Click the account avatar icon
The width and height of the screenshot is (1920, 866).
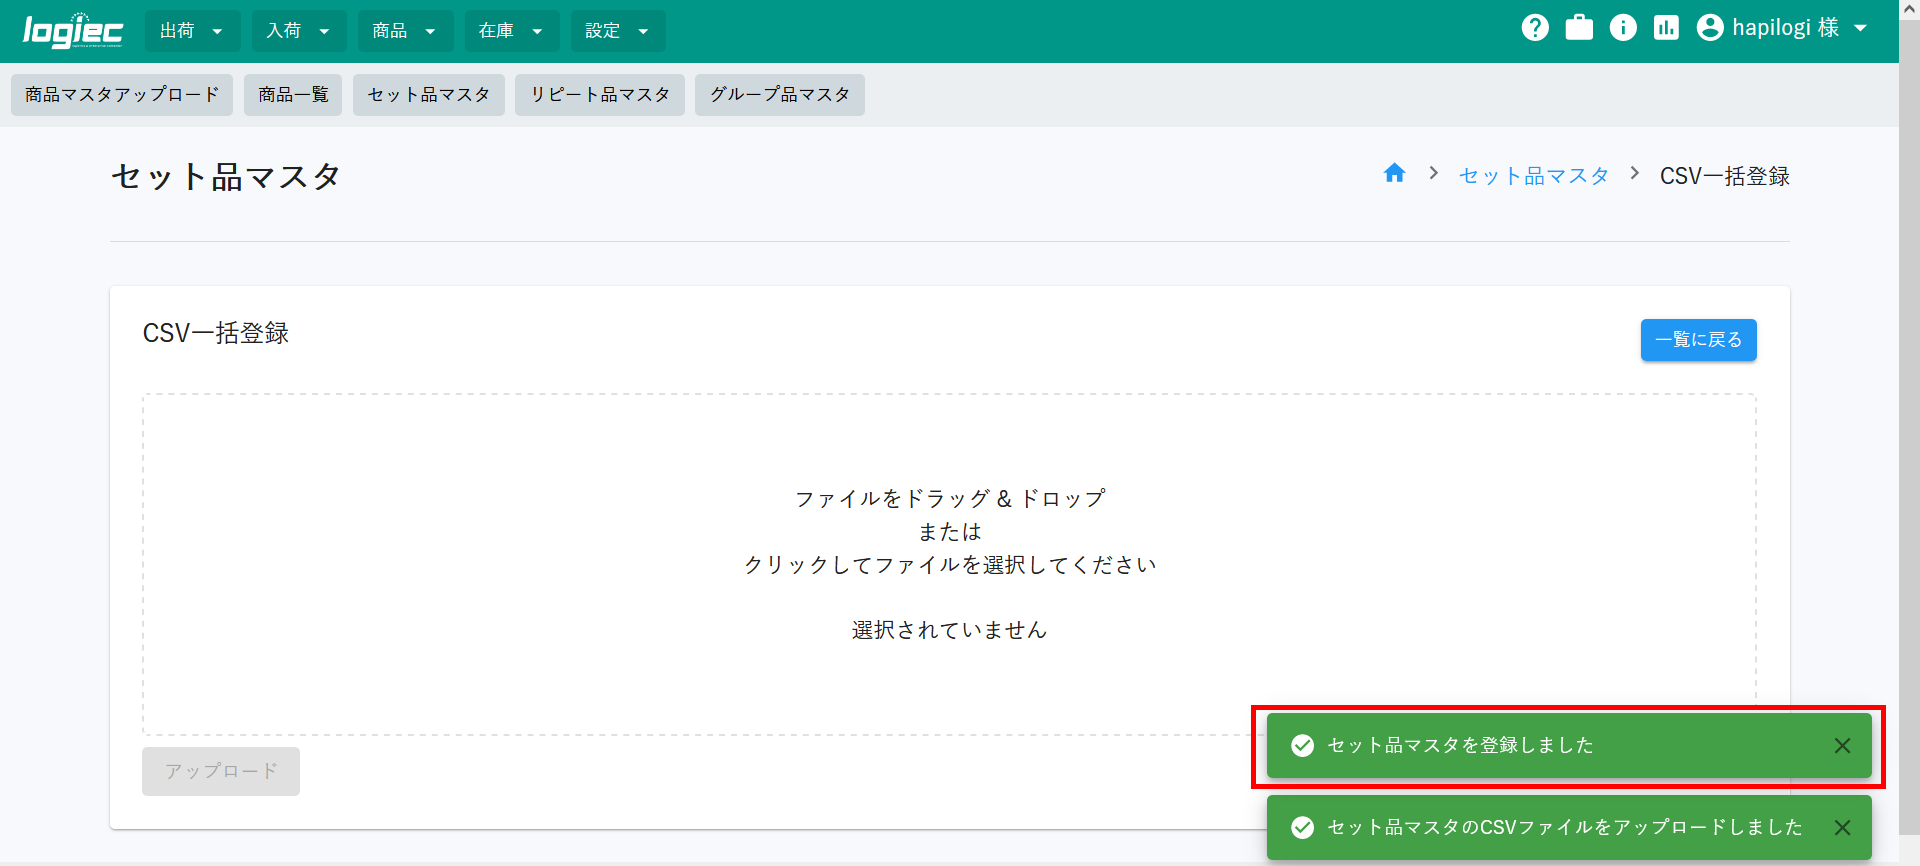(x=1710, y=28)
